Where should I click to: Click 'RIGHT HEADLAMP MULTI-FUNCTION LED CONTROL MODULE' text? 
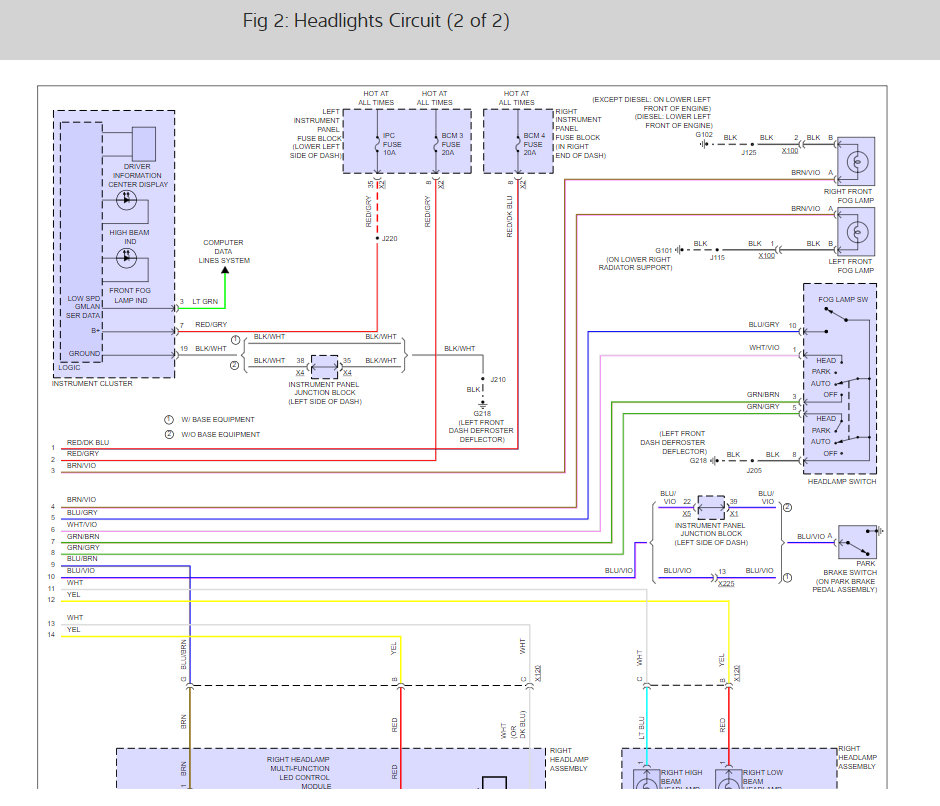[x=299, y=773]
